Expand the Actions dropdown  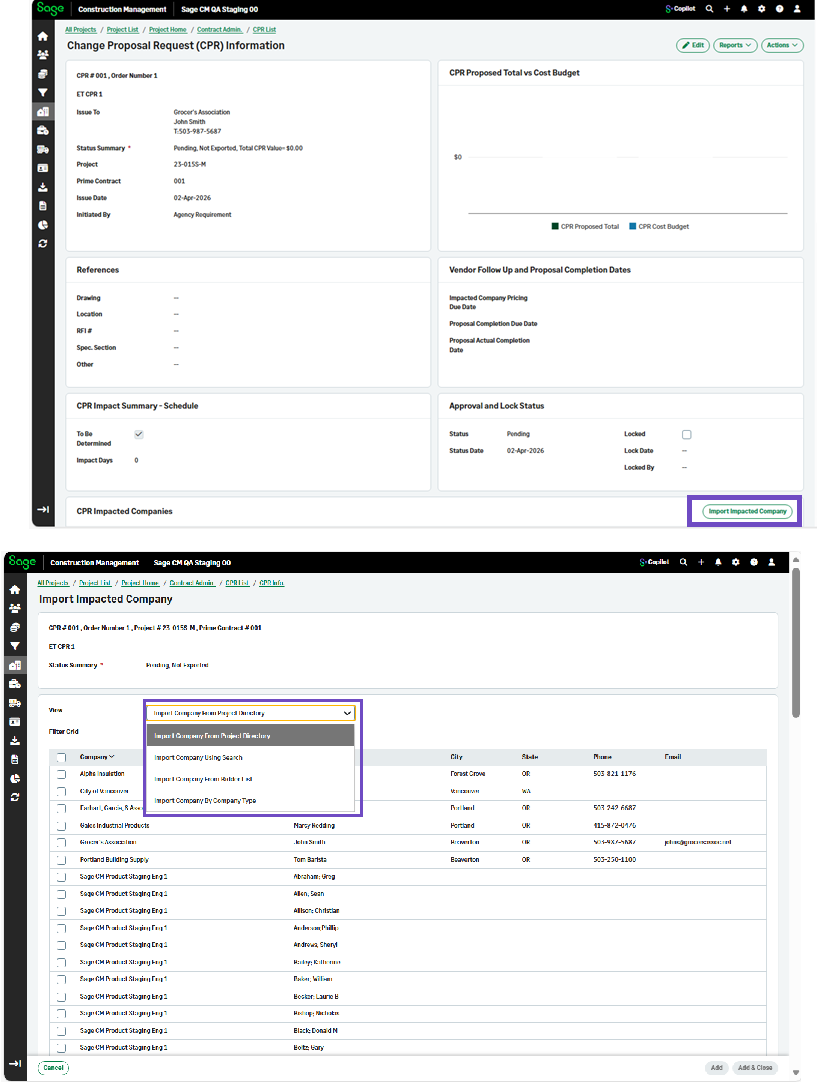point(781,45)
